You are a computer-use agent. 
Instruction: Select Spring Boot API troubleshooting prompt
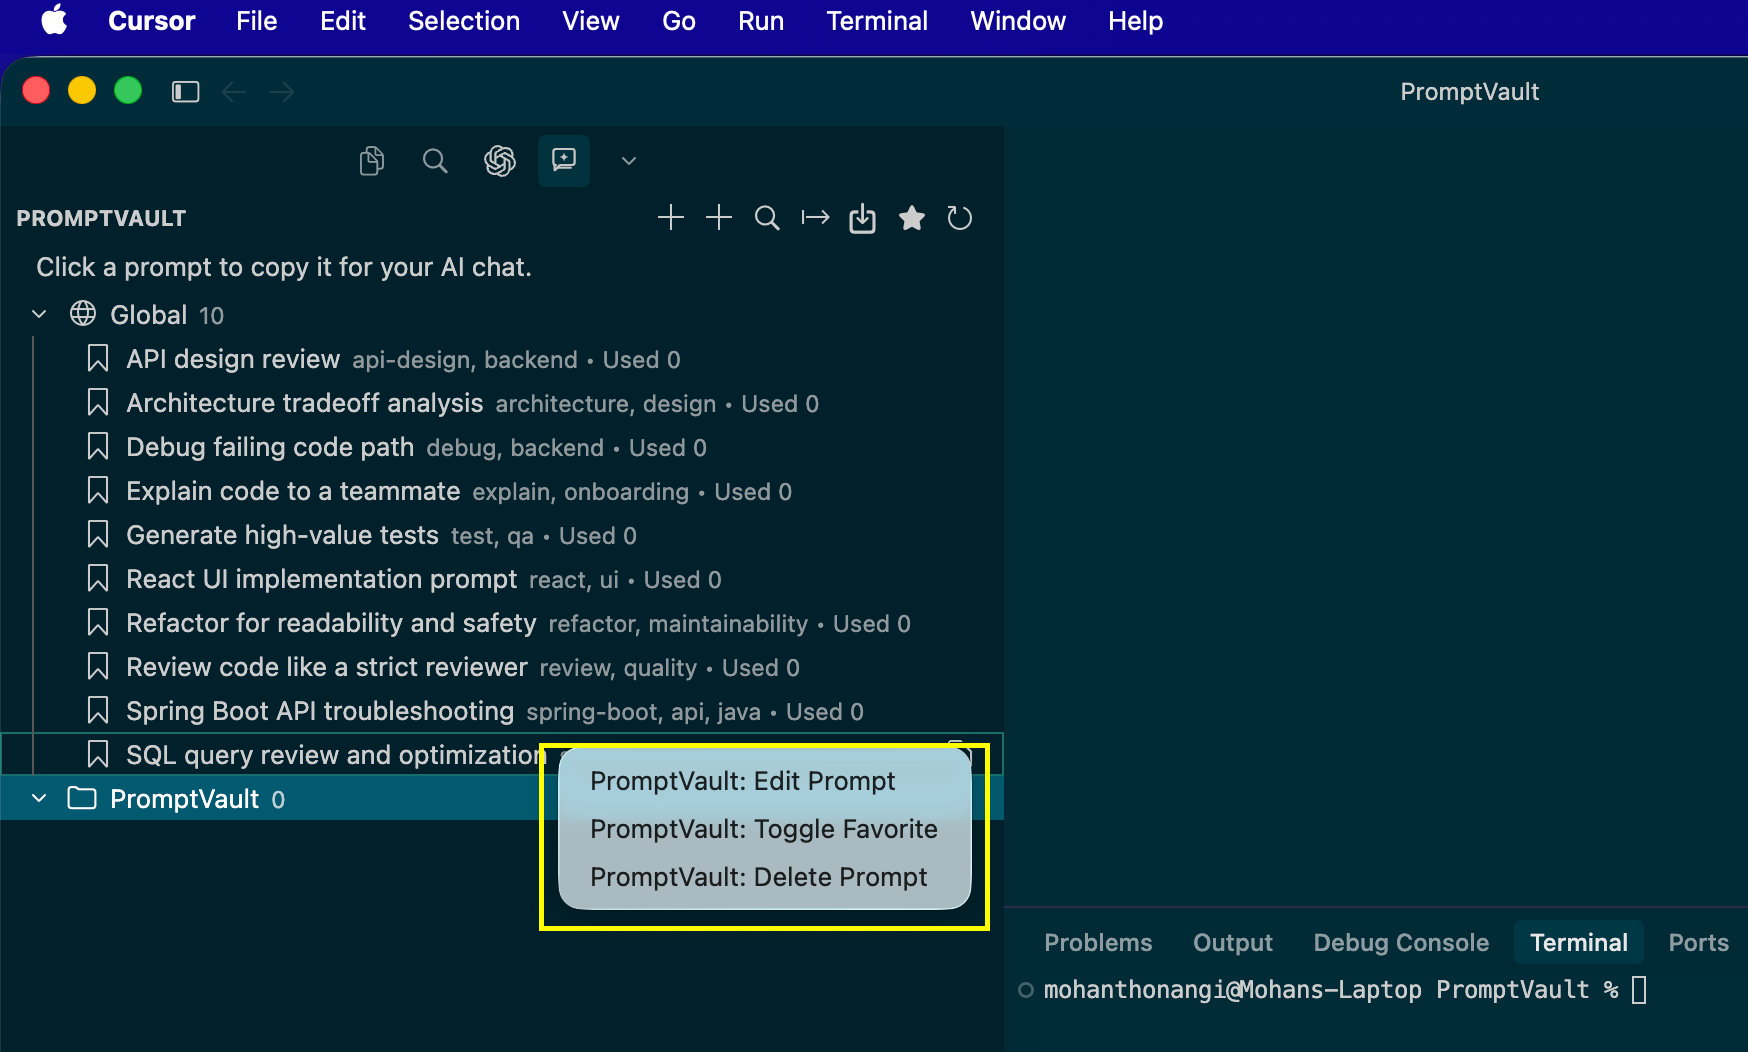[x=502, y=711]
